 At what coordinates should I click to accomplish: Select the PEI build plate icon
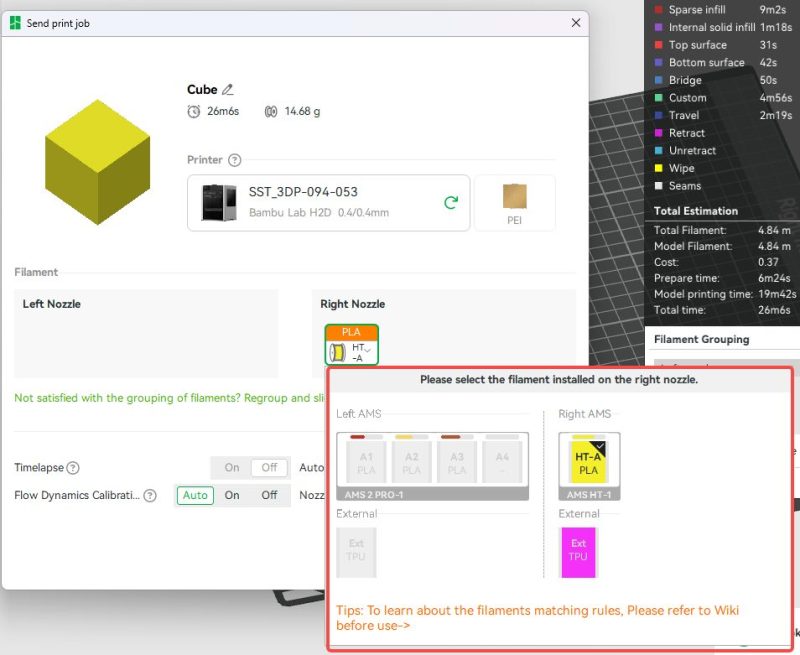[514, 202]
